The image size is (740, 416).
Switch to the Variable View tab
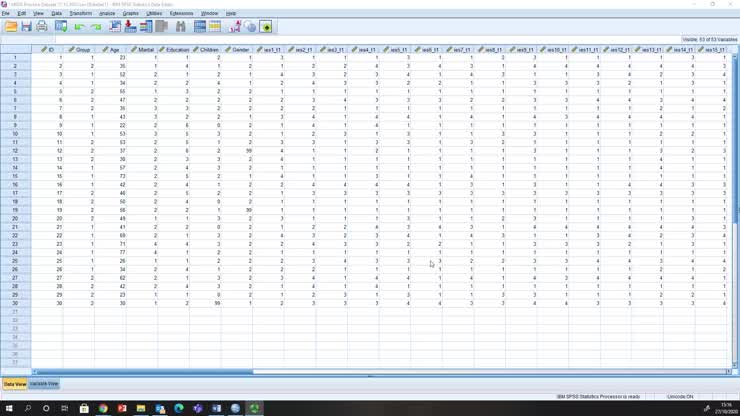coord(44,384)
